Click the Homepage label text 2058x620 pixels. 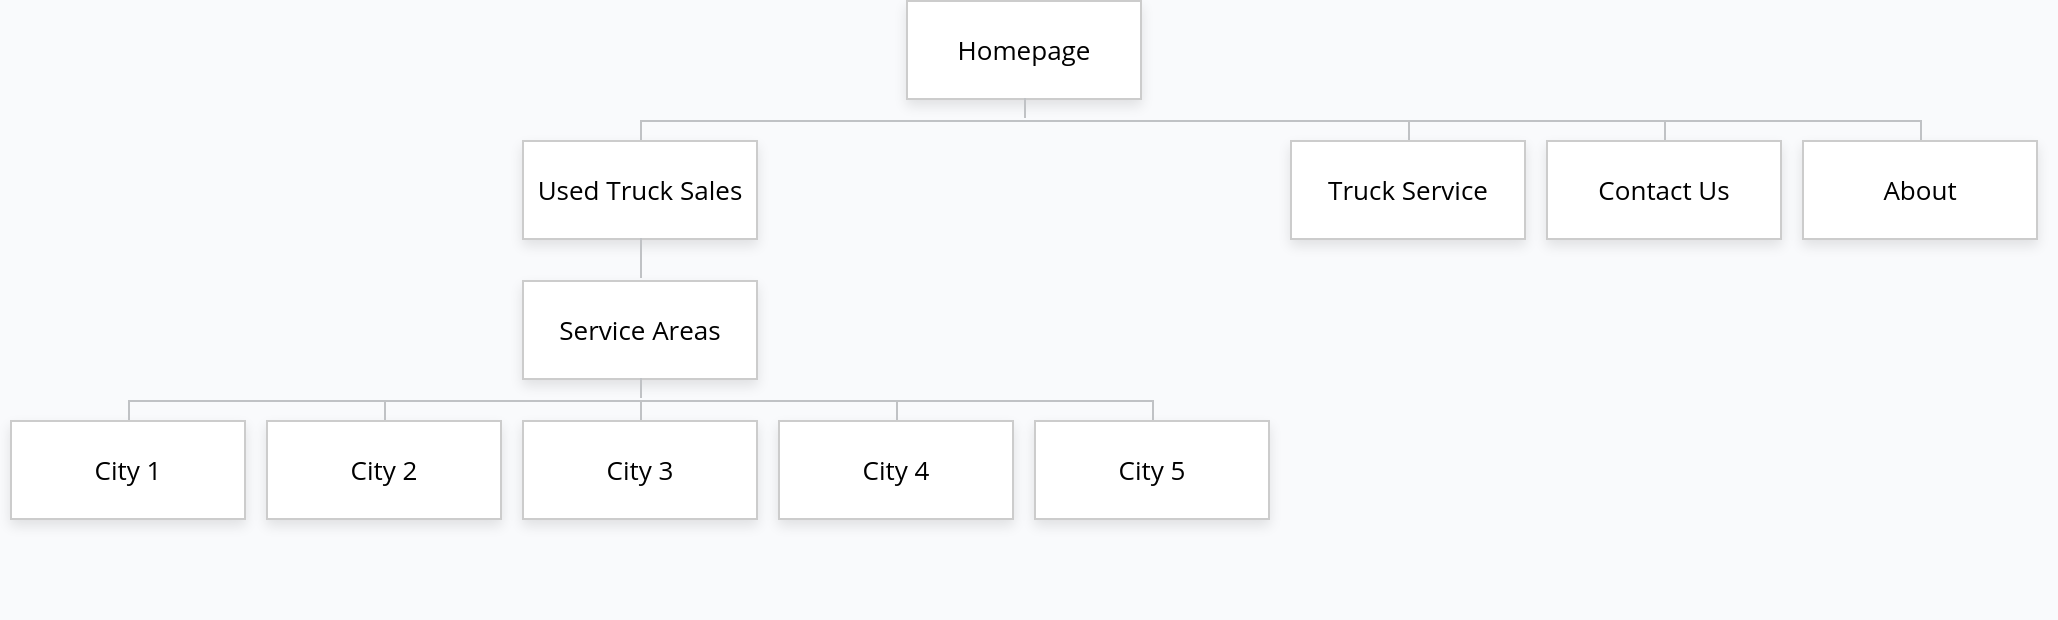(1024, 51)
